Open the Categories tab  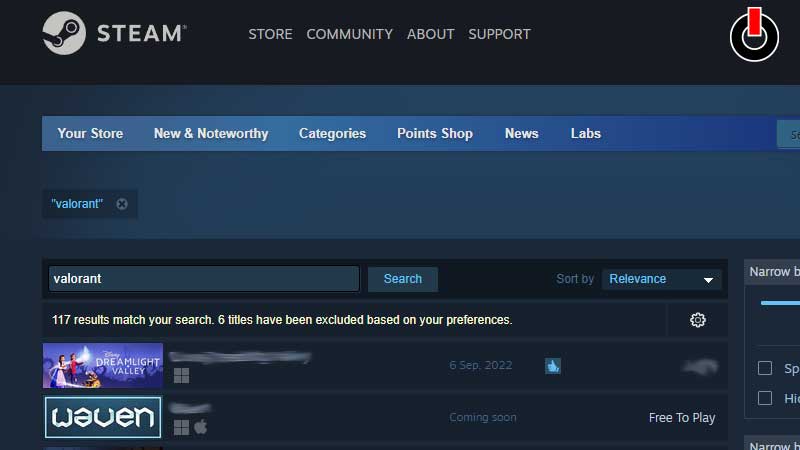332,134
